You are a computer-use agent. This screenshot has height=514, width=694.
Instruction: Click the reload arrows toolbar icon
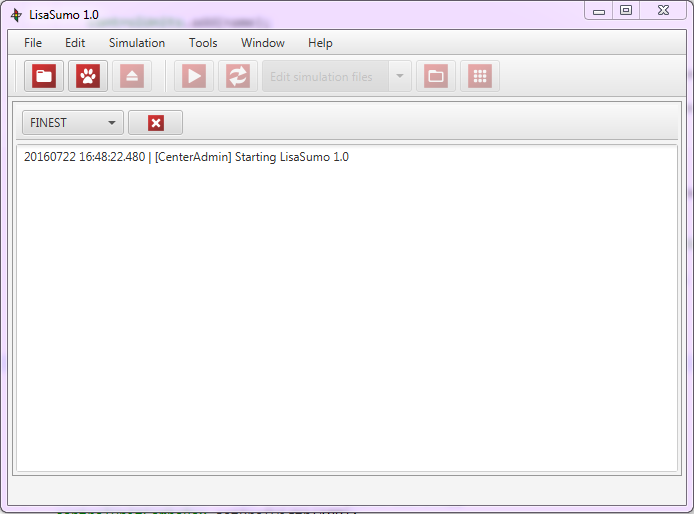coord(238,76)
